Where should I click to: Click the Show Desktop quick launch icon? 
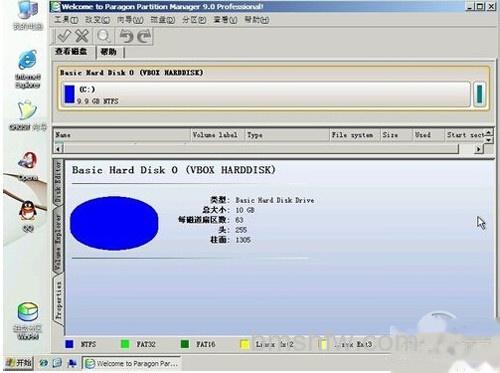coord(72,363)
